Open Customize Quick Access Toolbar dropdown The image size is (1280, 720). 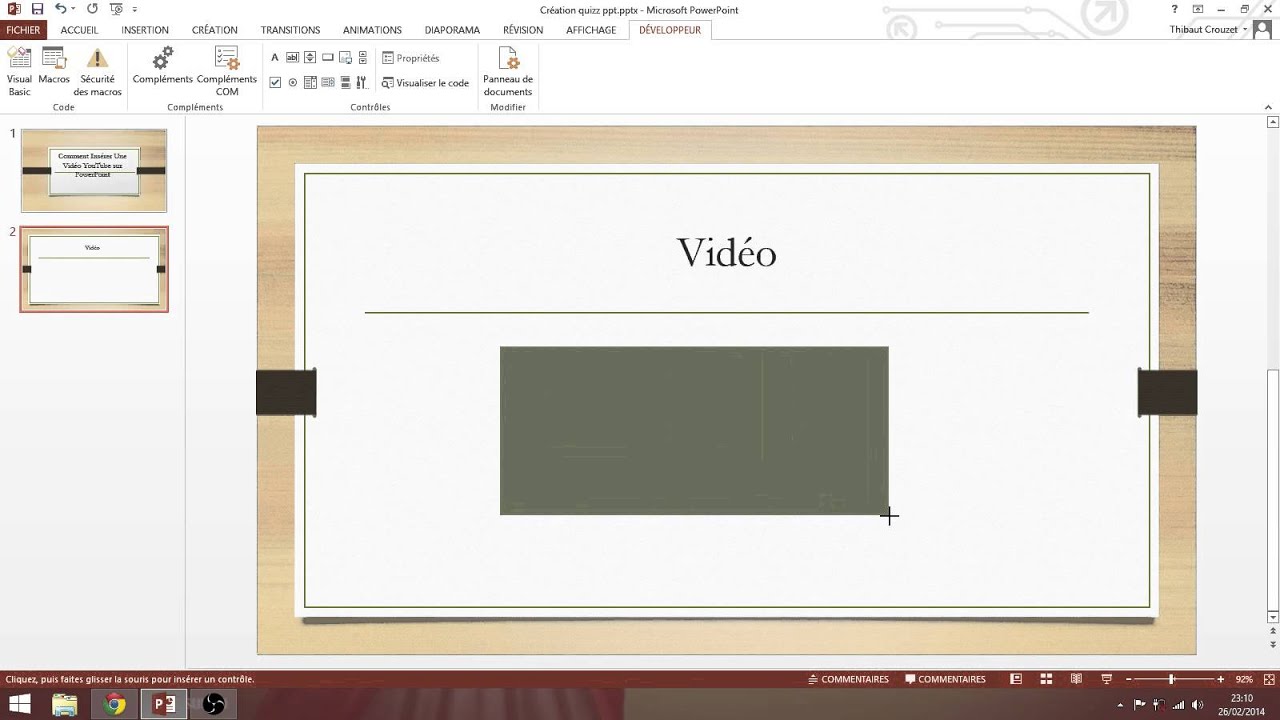click(135, 9)
